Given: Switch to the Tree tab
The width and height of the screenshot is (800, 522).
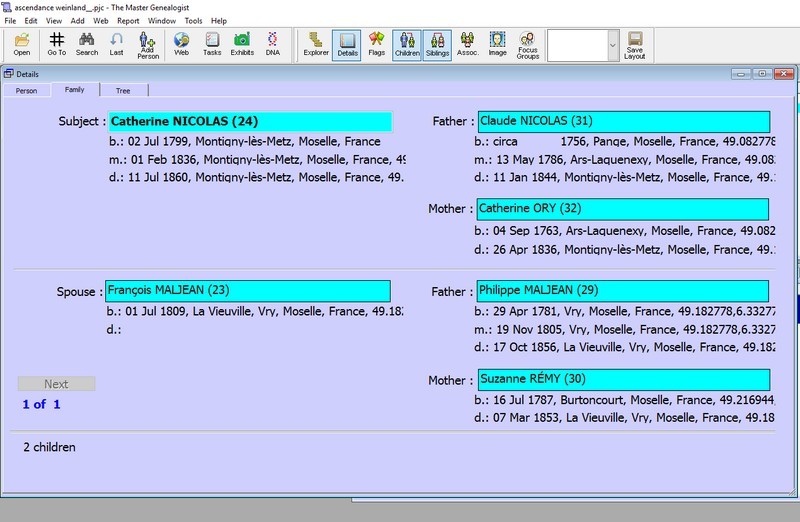Looking at the screenshot, I should pyautogui.click(x=123, y=91).
